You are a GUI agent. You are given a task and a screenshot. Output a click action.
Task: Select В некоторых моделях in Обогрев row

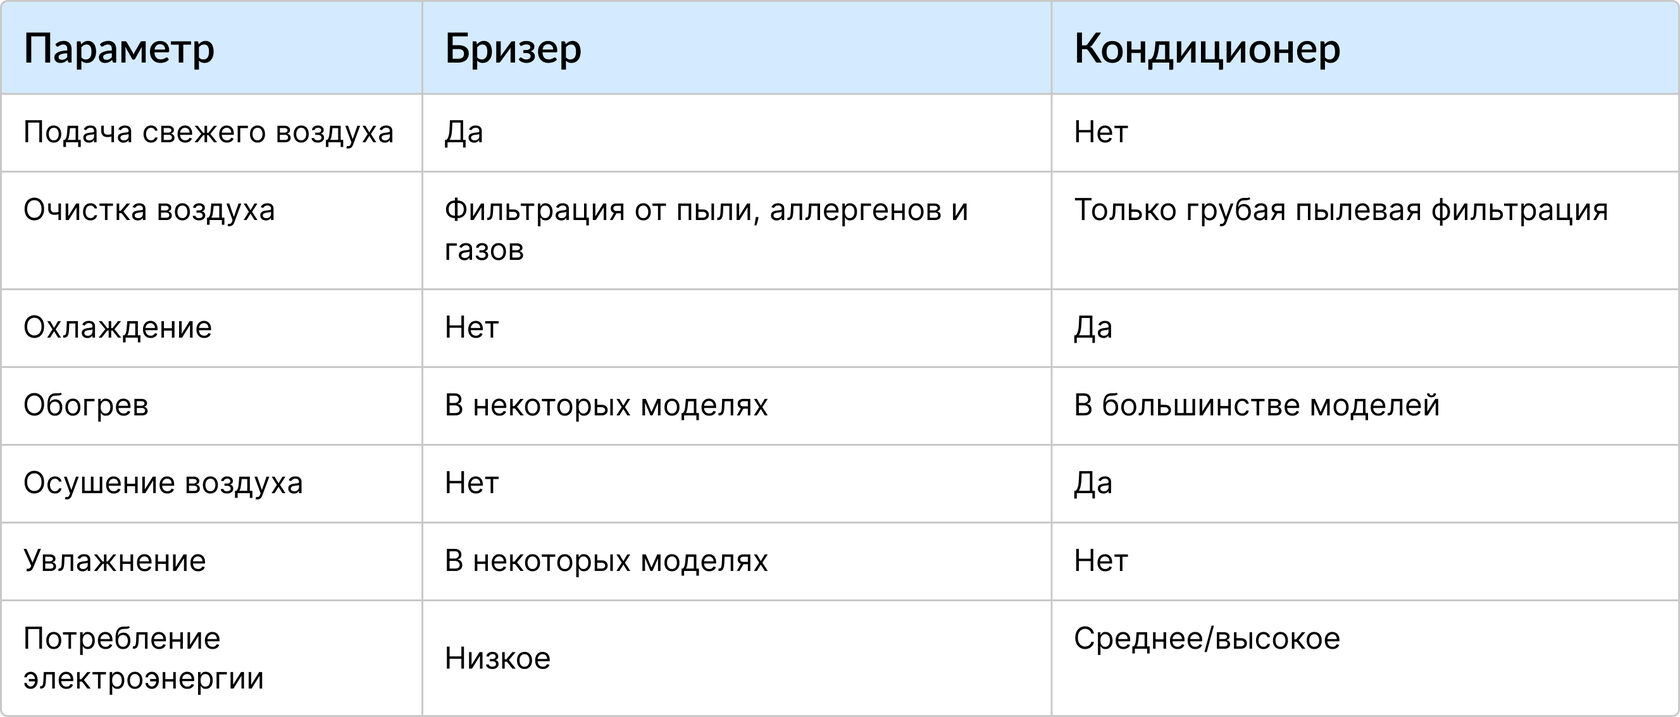606,405
